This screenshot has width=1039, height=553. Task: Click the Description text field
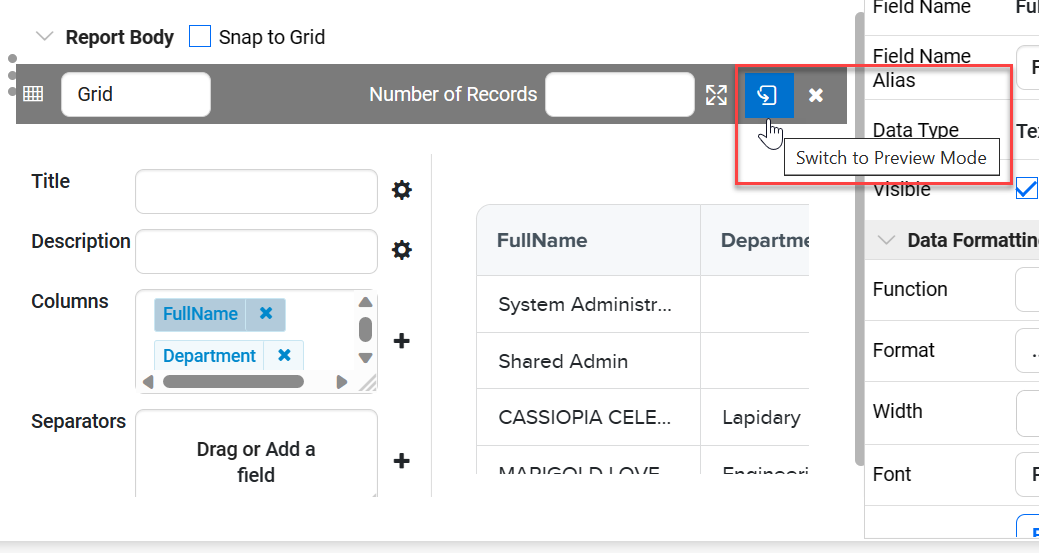(256, 251)
